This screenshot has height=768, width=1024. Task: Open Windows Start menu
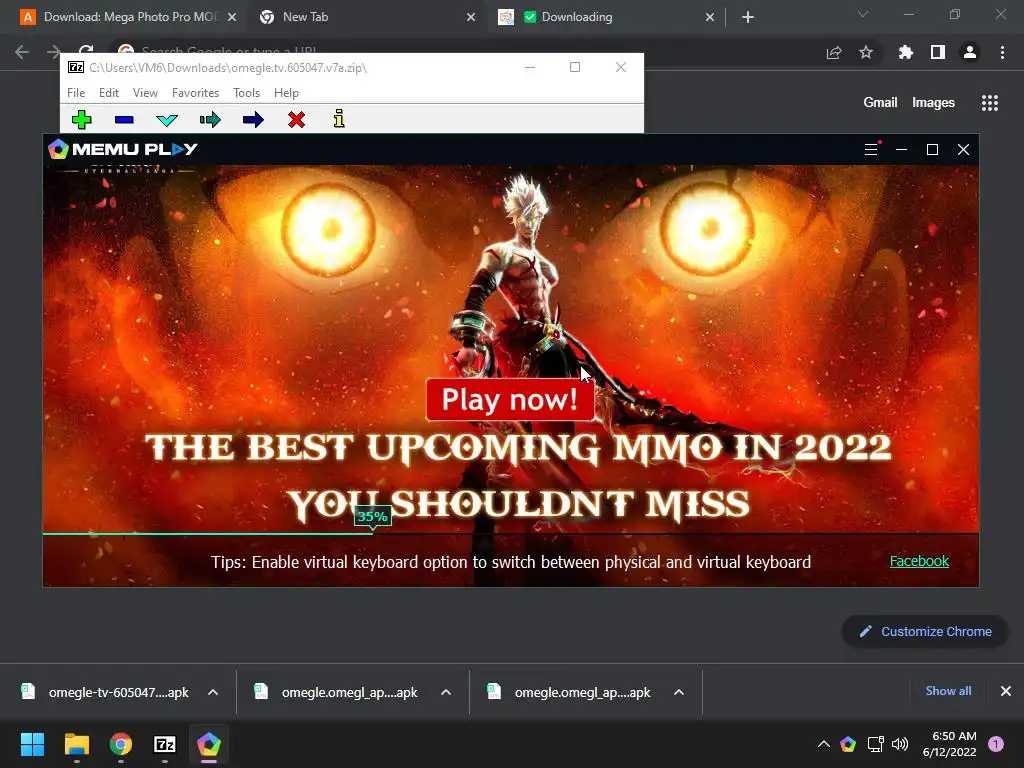[x=32, y=744]
